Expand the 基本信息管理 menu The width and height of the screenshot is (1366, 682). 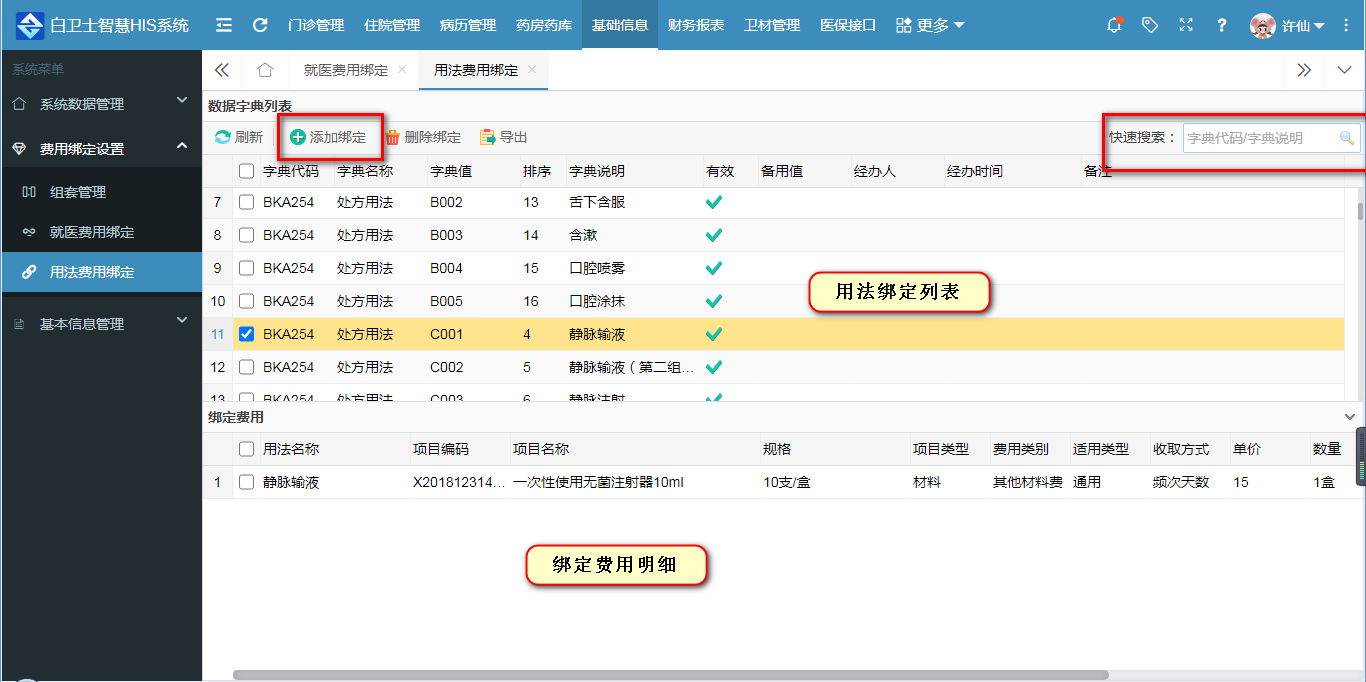click(x=100, y=323)
